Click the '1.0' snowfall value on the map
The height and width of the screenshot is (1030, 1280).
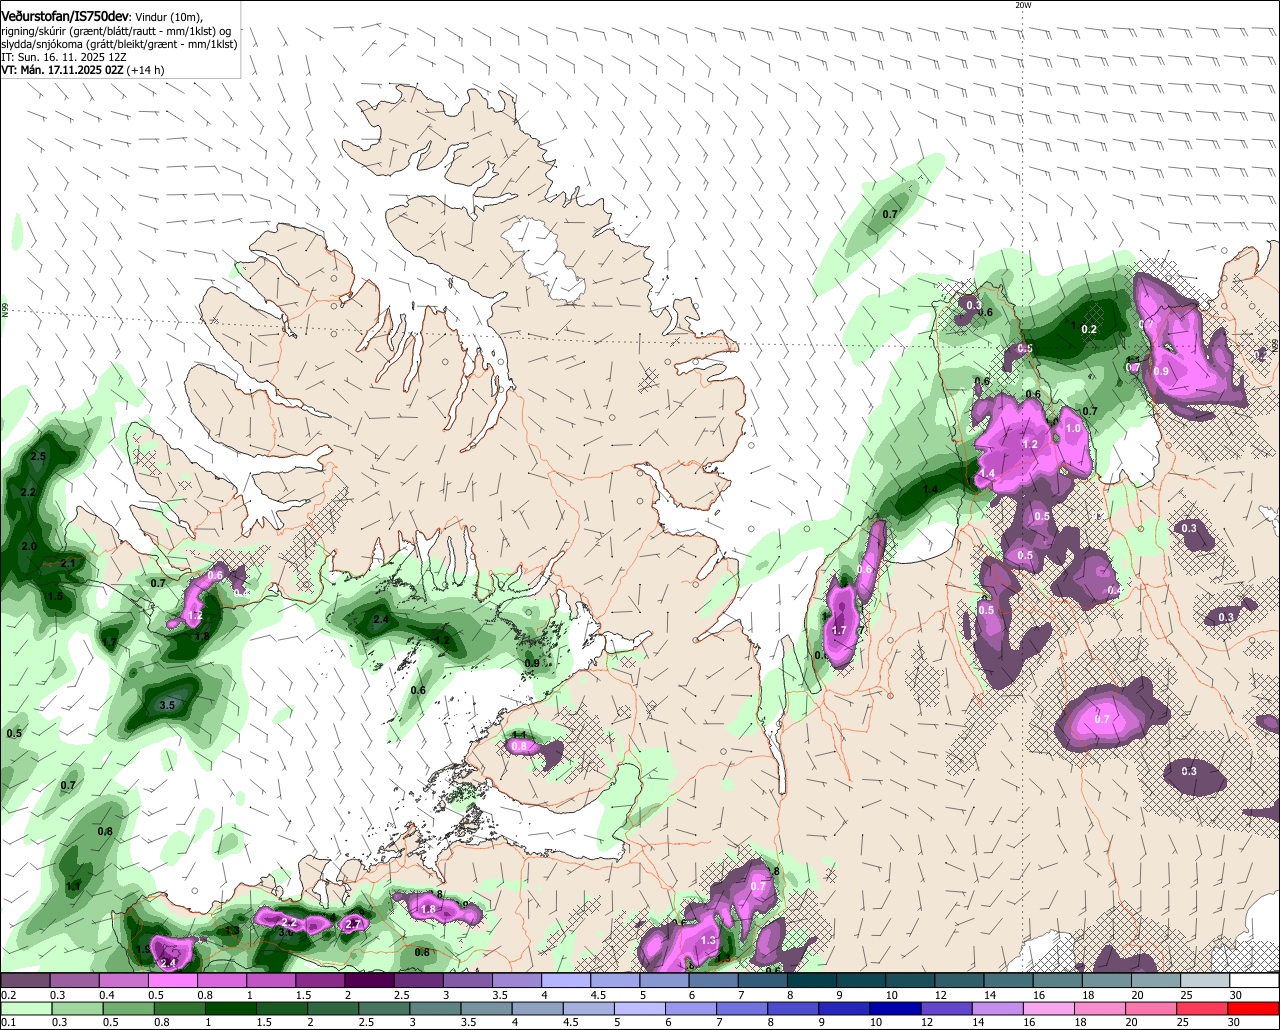[1073, 428]
